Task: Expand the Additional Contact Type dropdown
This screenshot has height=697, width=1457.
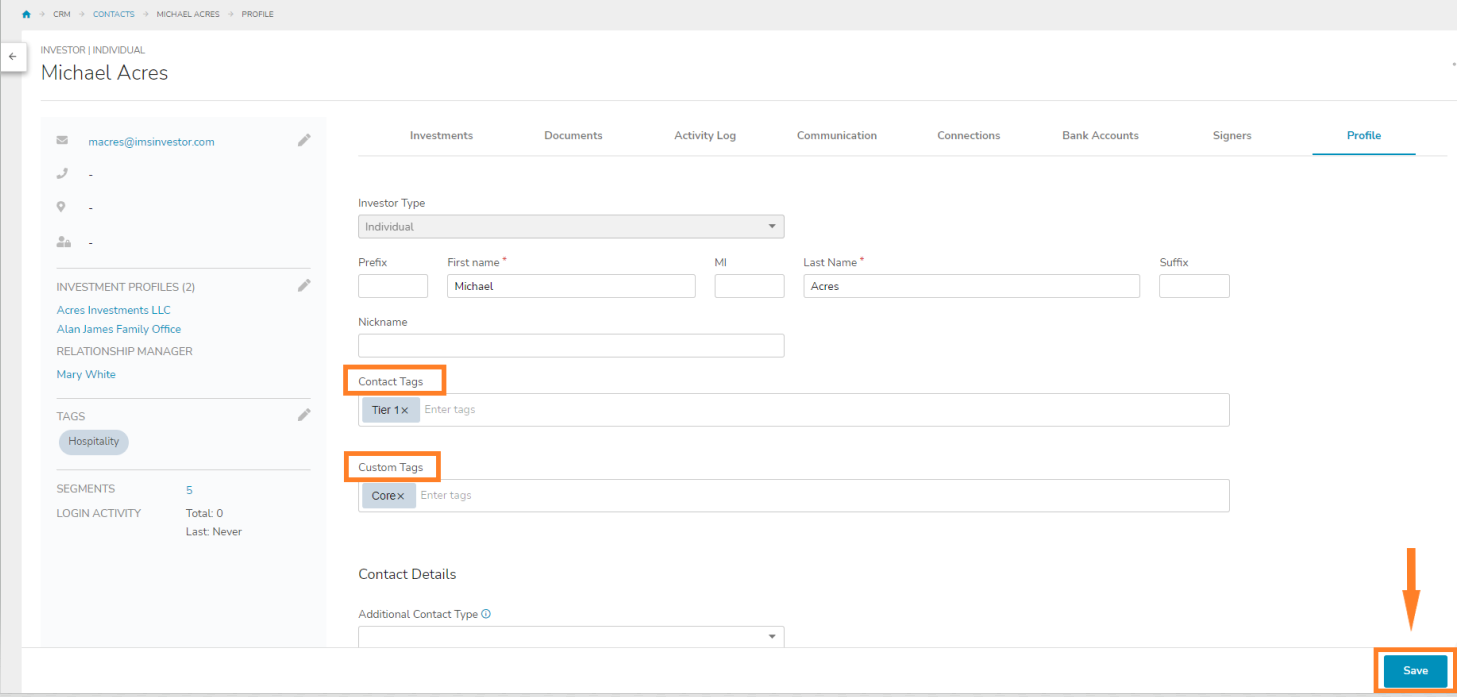Action: [771, 636]
